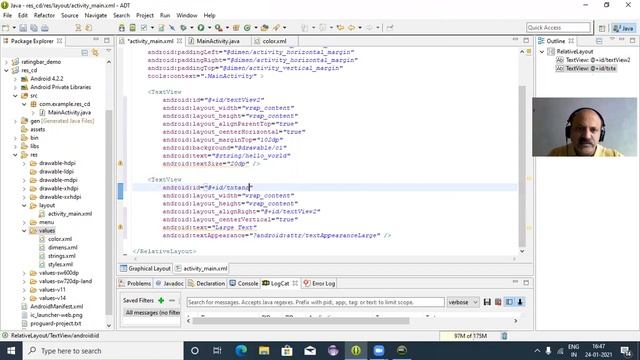The height and width of the screenshot is (360, 640).
Task: Open File Explorer from taskbar
Action: 264,351
